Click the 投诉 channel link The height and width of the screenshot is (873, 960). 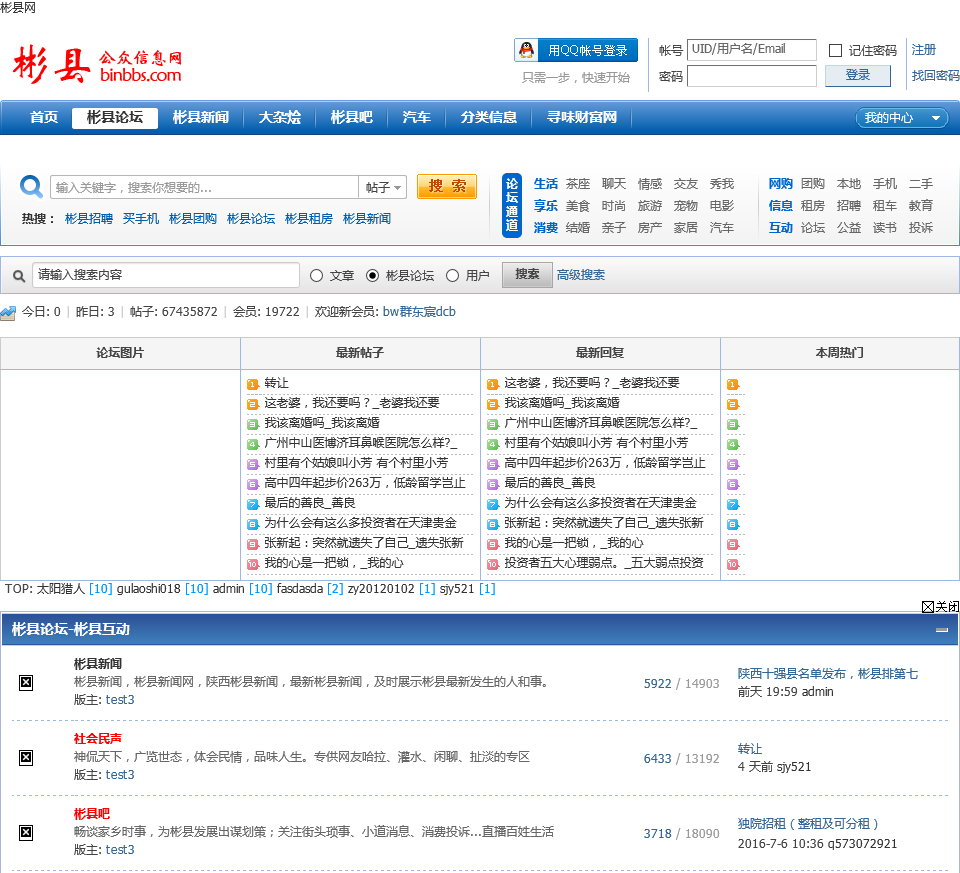(x=921, y=228)
